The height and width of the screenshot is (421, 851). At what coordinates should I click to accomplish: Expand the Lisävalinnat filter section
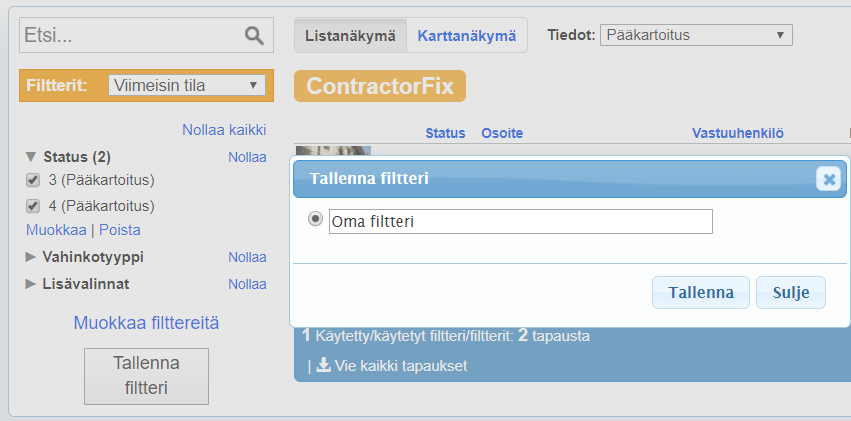click(31, 284)
